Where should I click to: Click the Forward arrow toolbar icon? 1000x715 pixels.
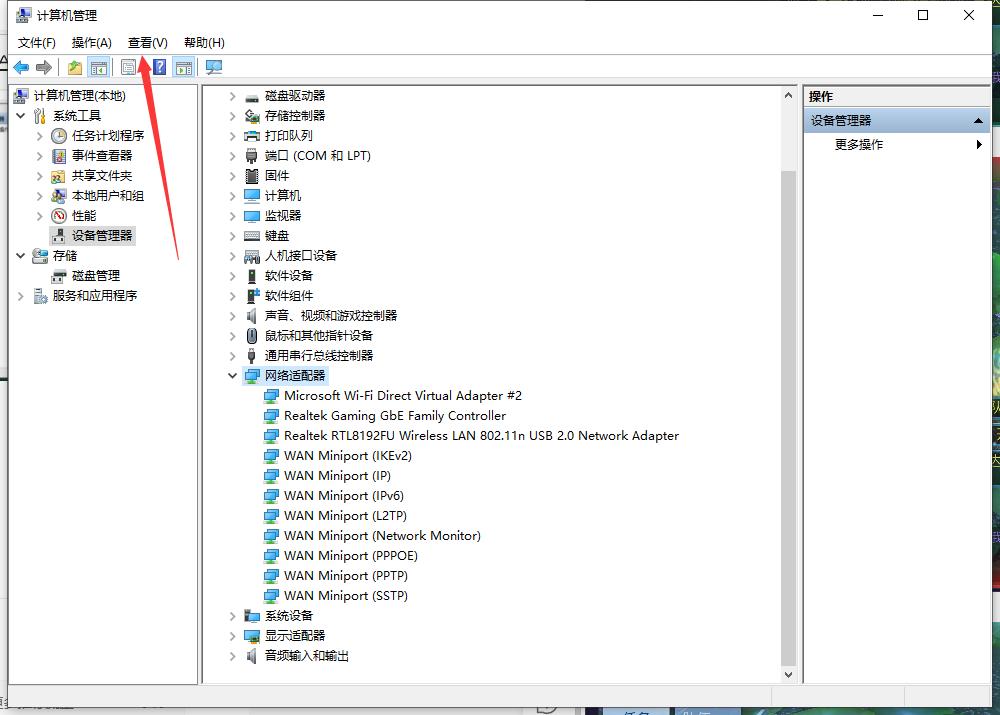44,67
